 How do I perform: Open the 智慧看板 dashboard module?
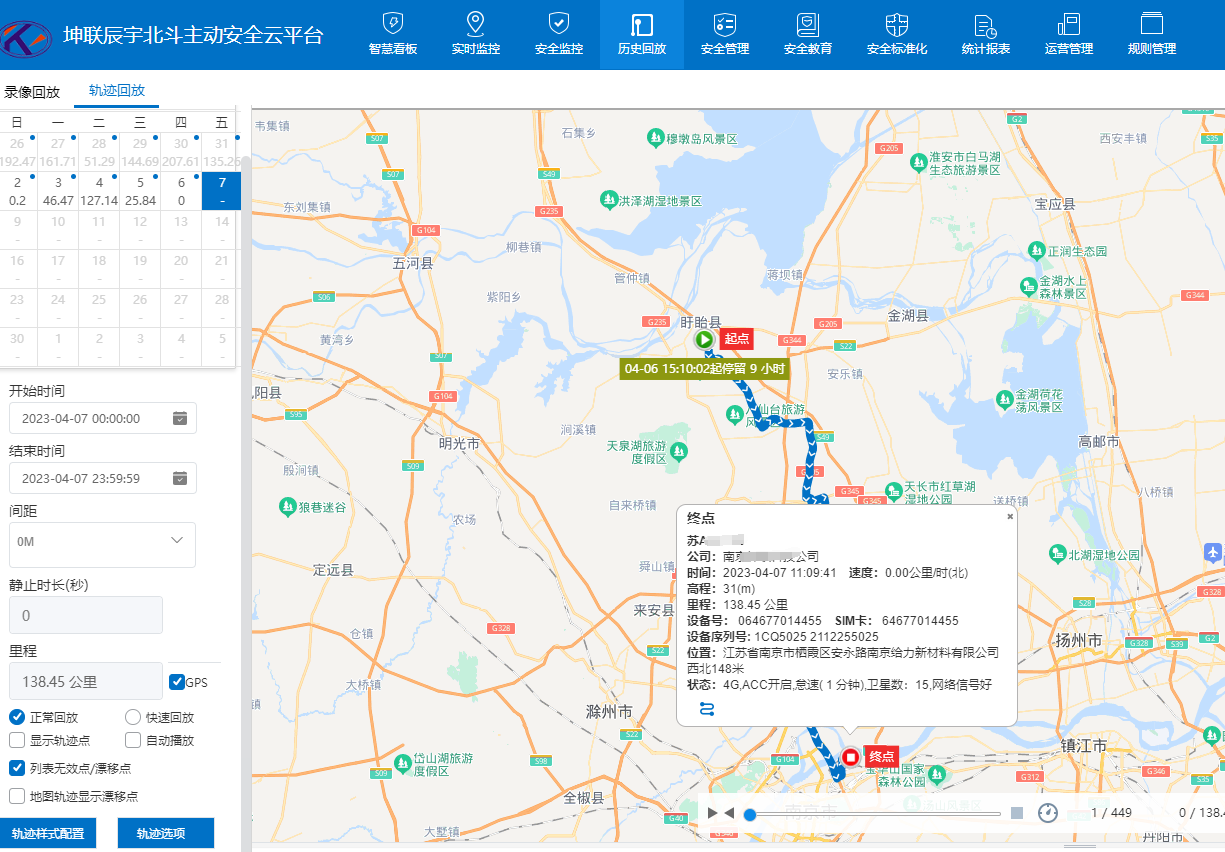[393, 34]
